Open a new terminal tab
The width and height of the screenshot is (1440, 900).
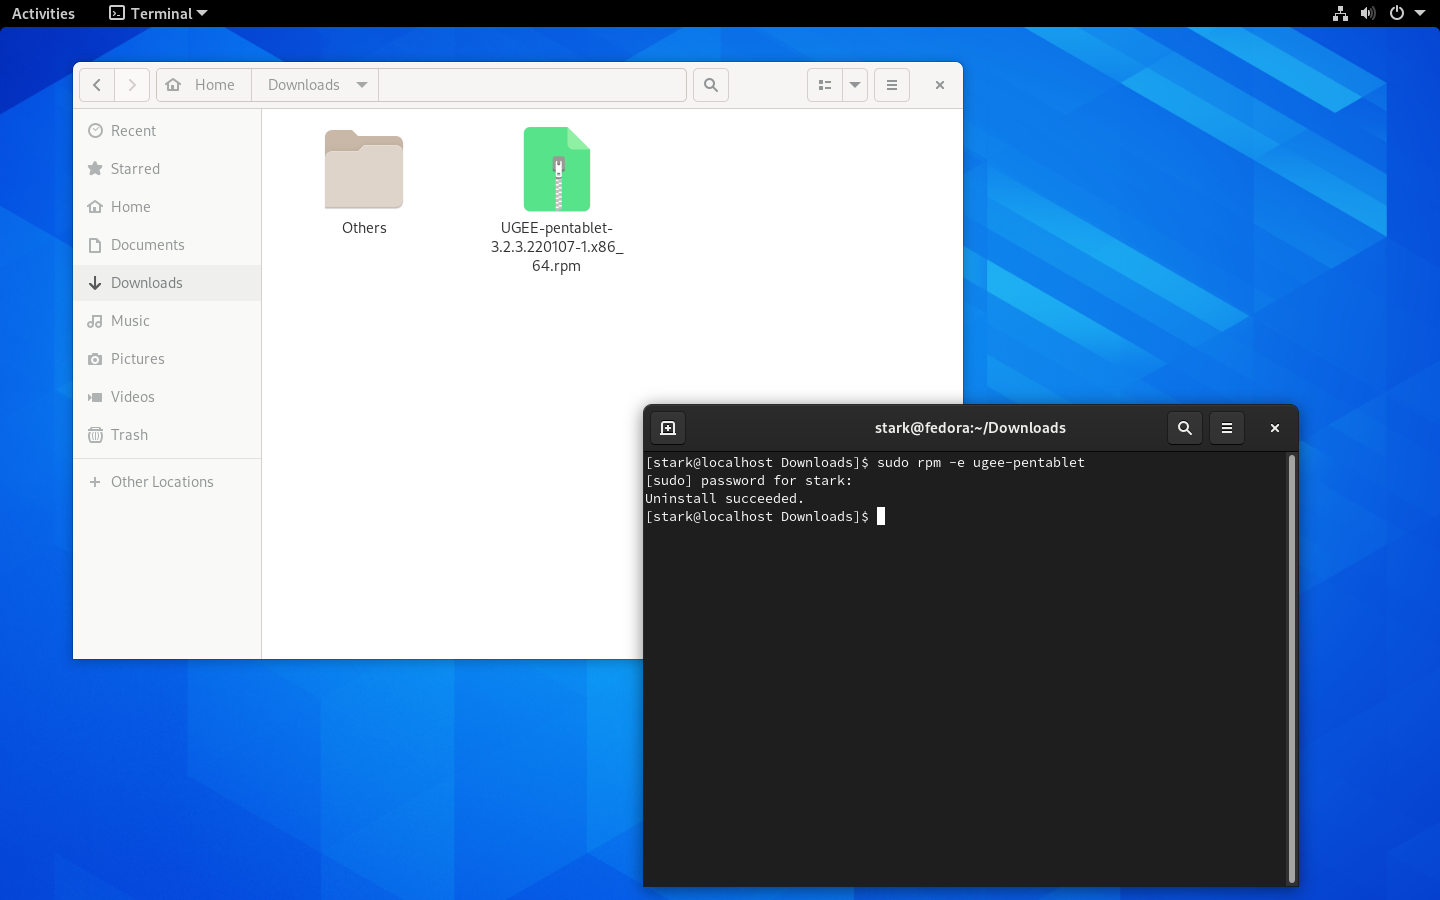(668, 428)
